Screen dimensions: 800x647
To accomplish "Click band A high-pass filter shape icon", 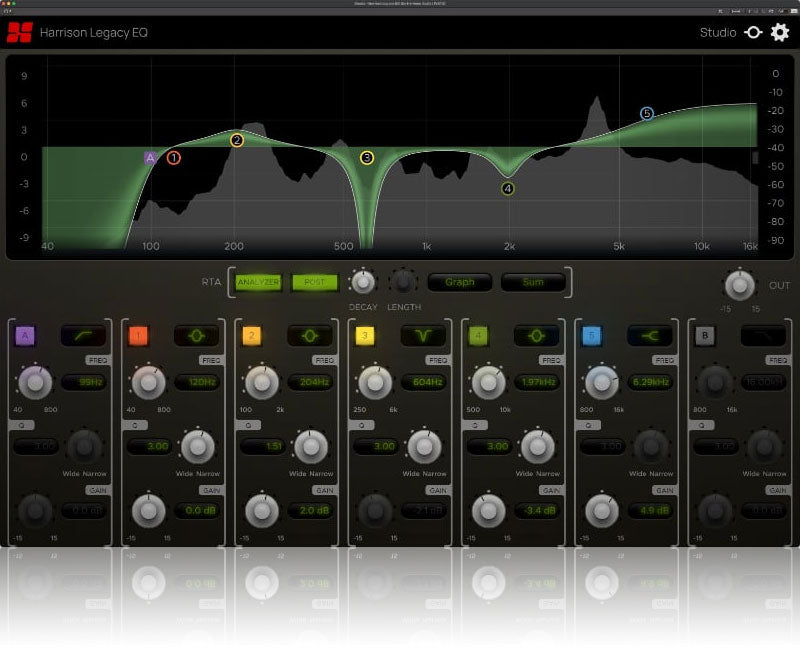I will point(84,336).
